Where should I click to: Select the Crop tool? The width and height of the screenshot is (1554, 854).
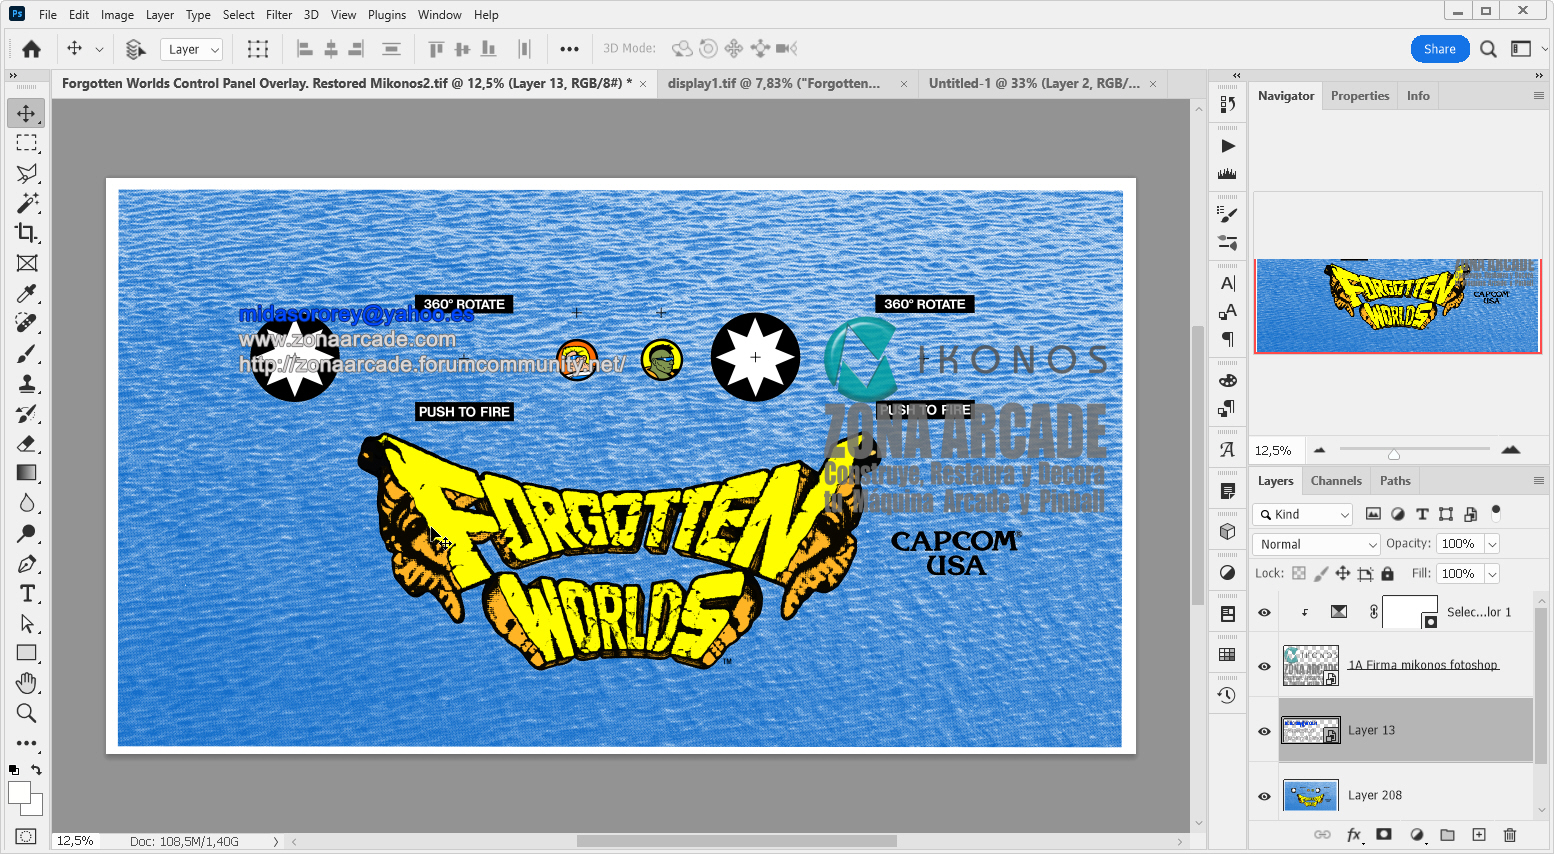26,233
